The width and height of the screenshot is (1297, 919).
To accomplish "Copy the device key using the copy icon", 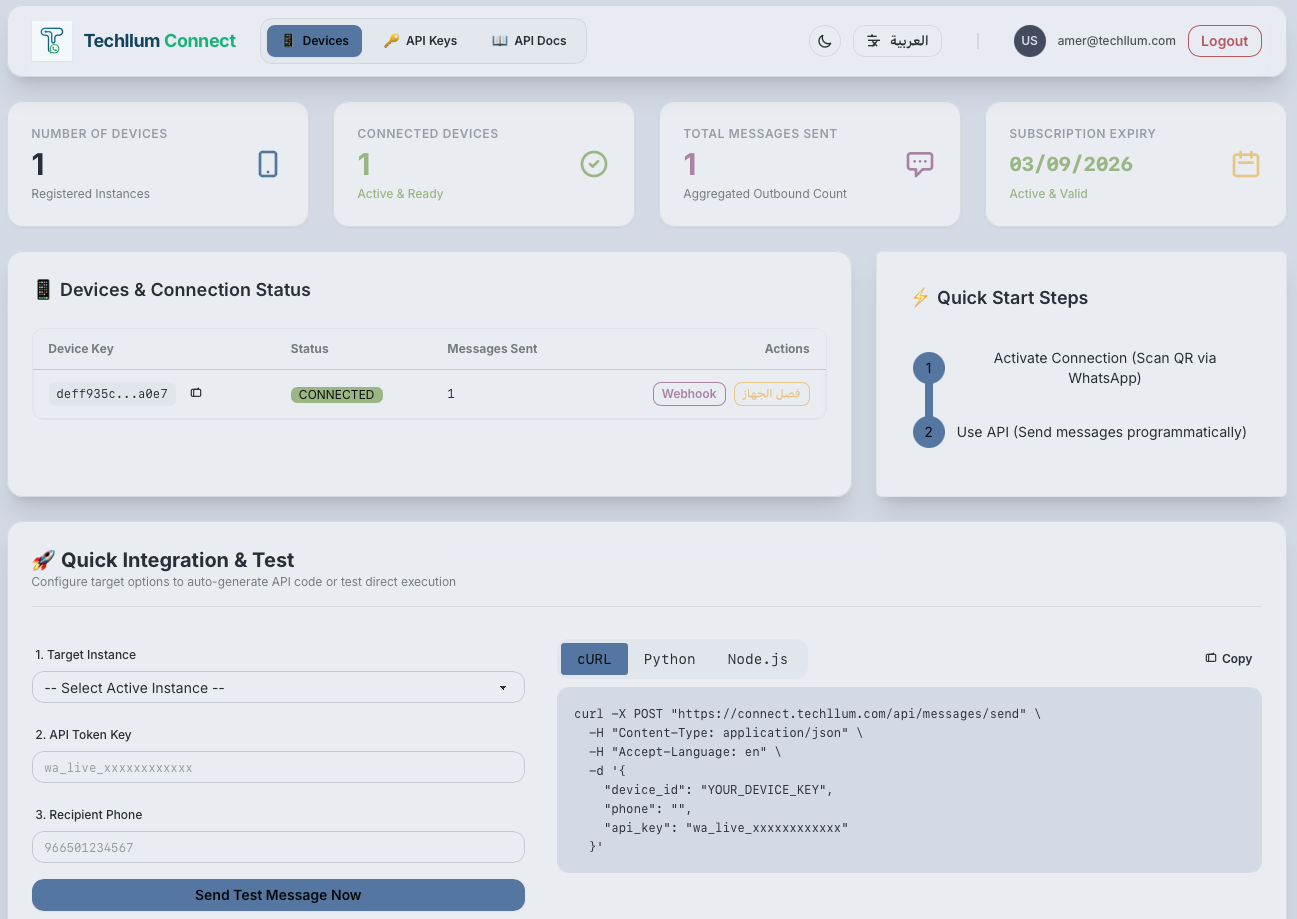I will pyautogui.click(x=196, y=393).
